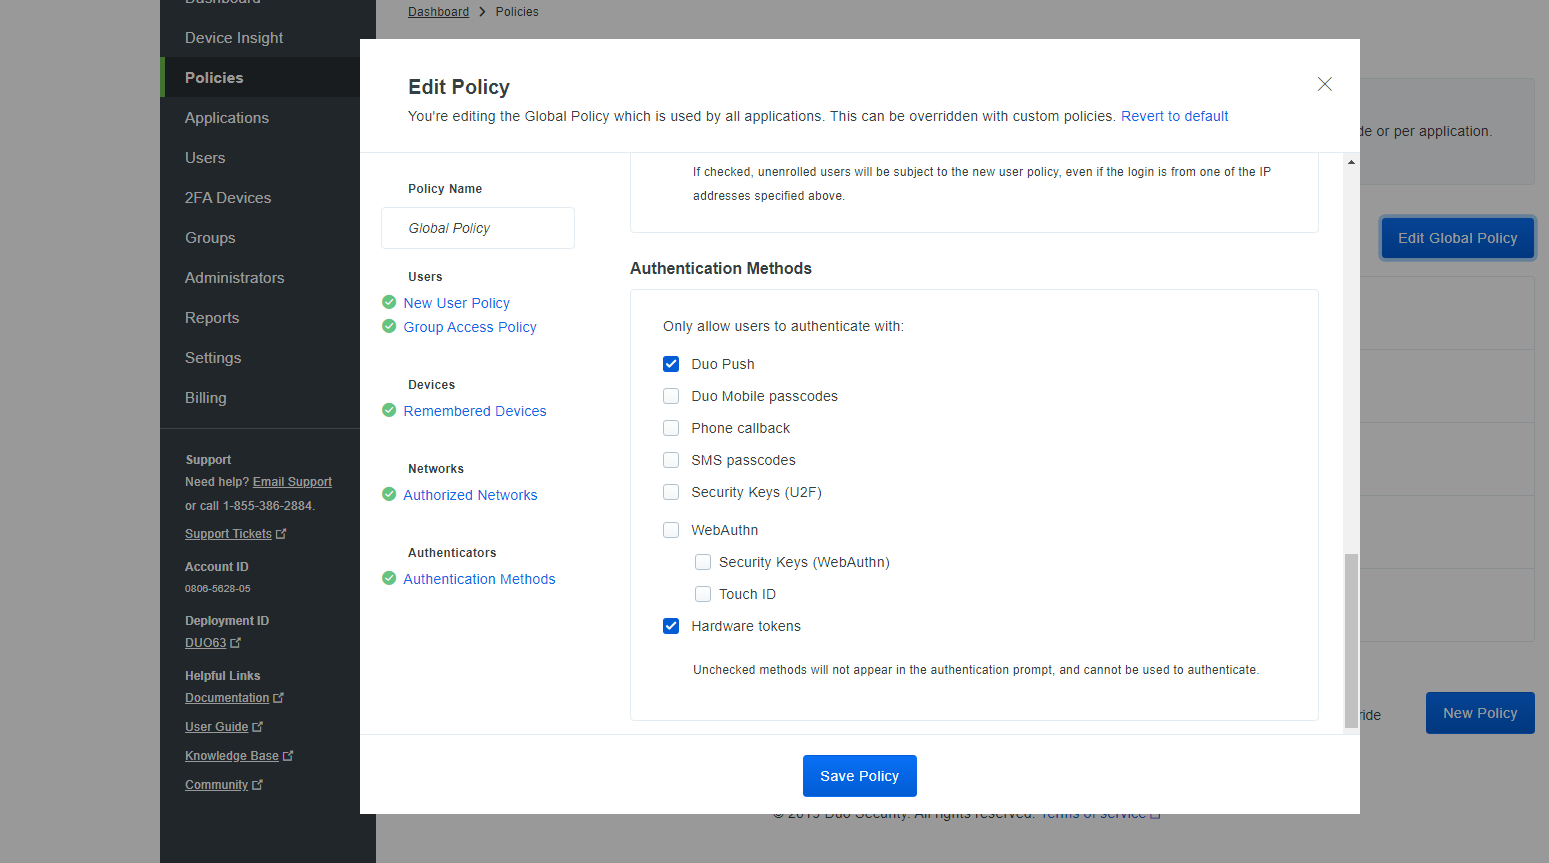Image resolution: width=1549 pixels, height=863 pixels.
Task: Uncheck the Duo Push checkbox
Action: coord(671,364)
